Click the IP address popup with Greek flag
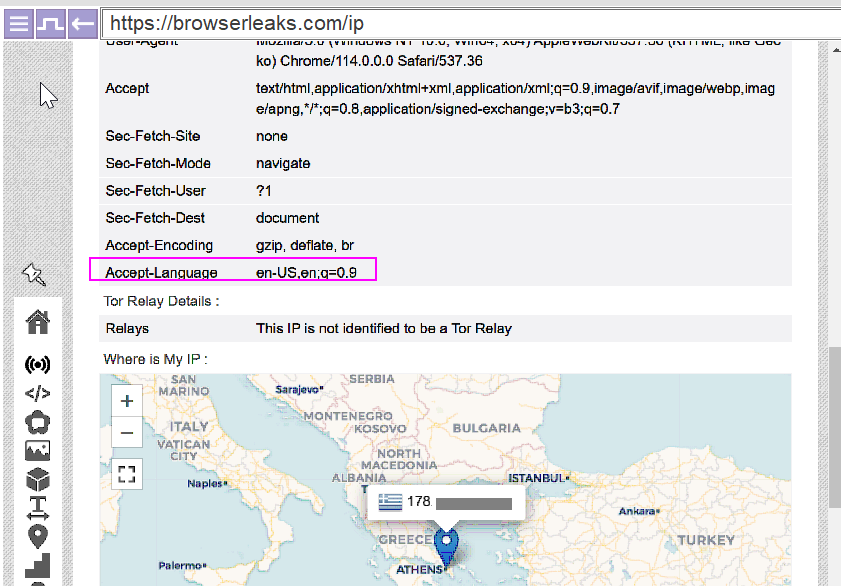 tap(446, 502)
